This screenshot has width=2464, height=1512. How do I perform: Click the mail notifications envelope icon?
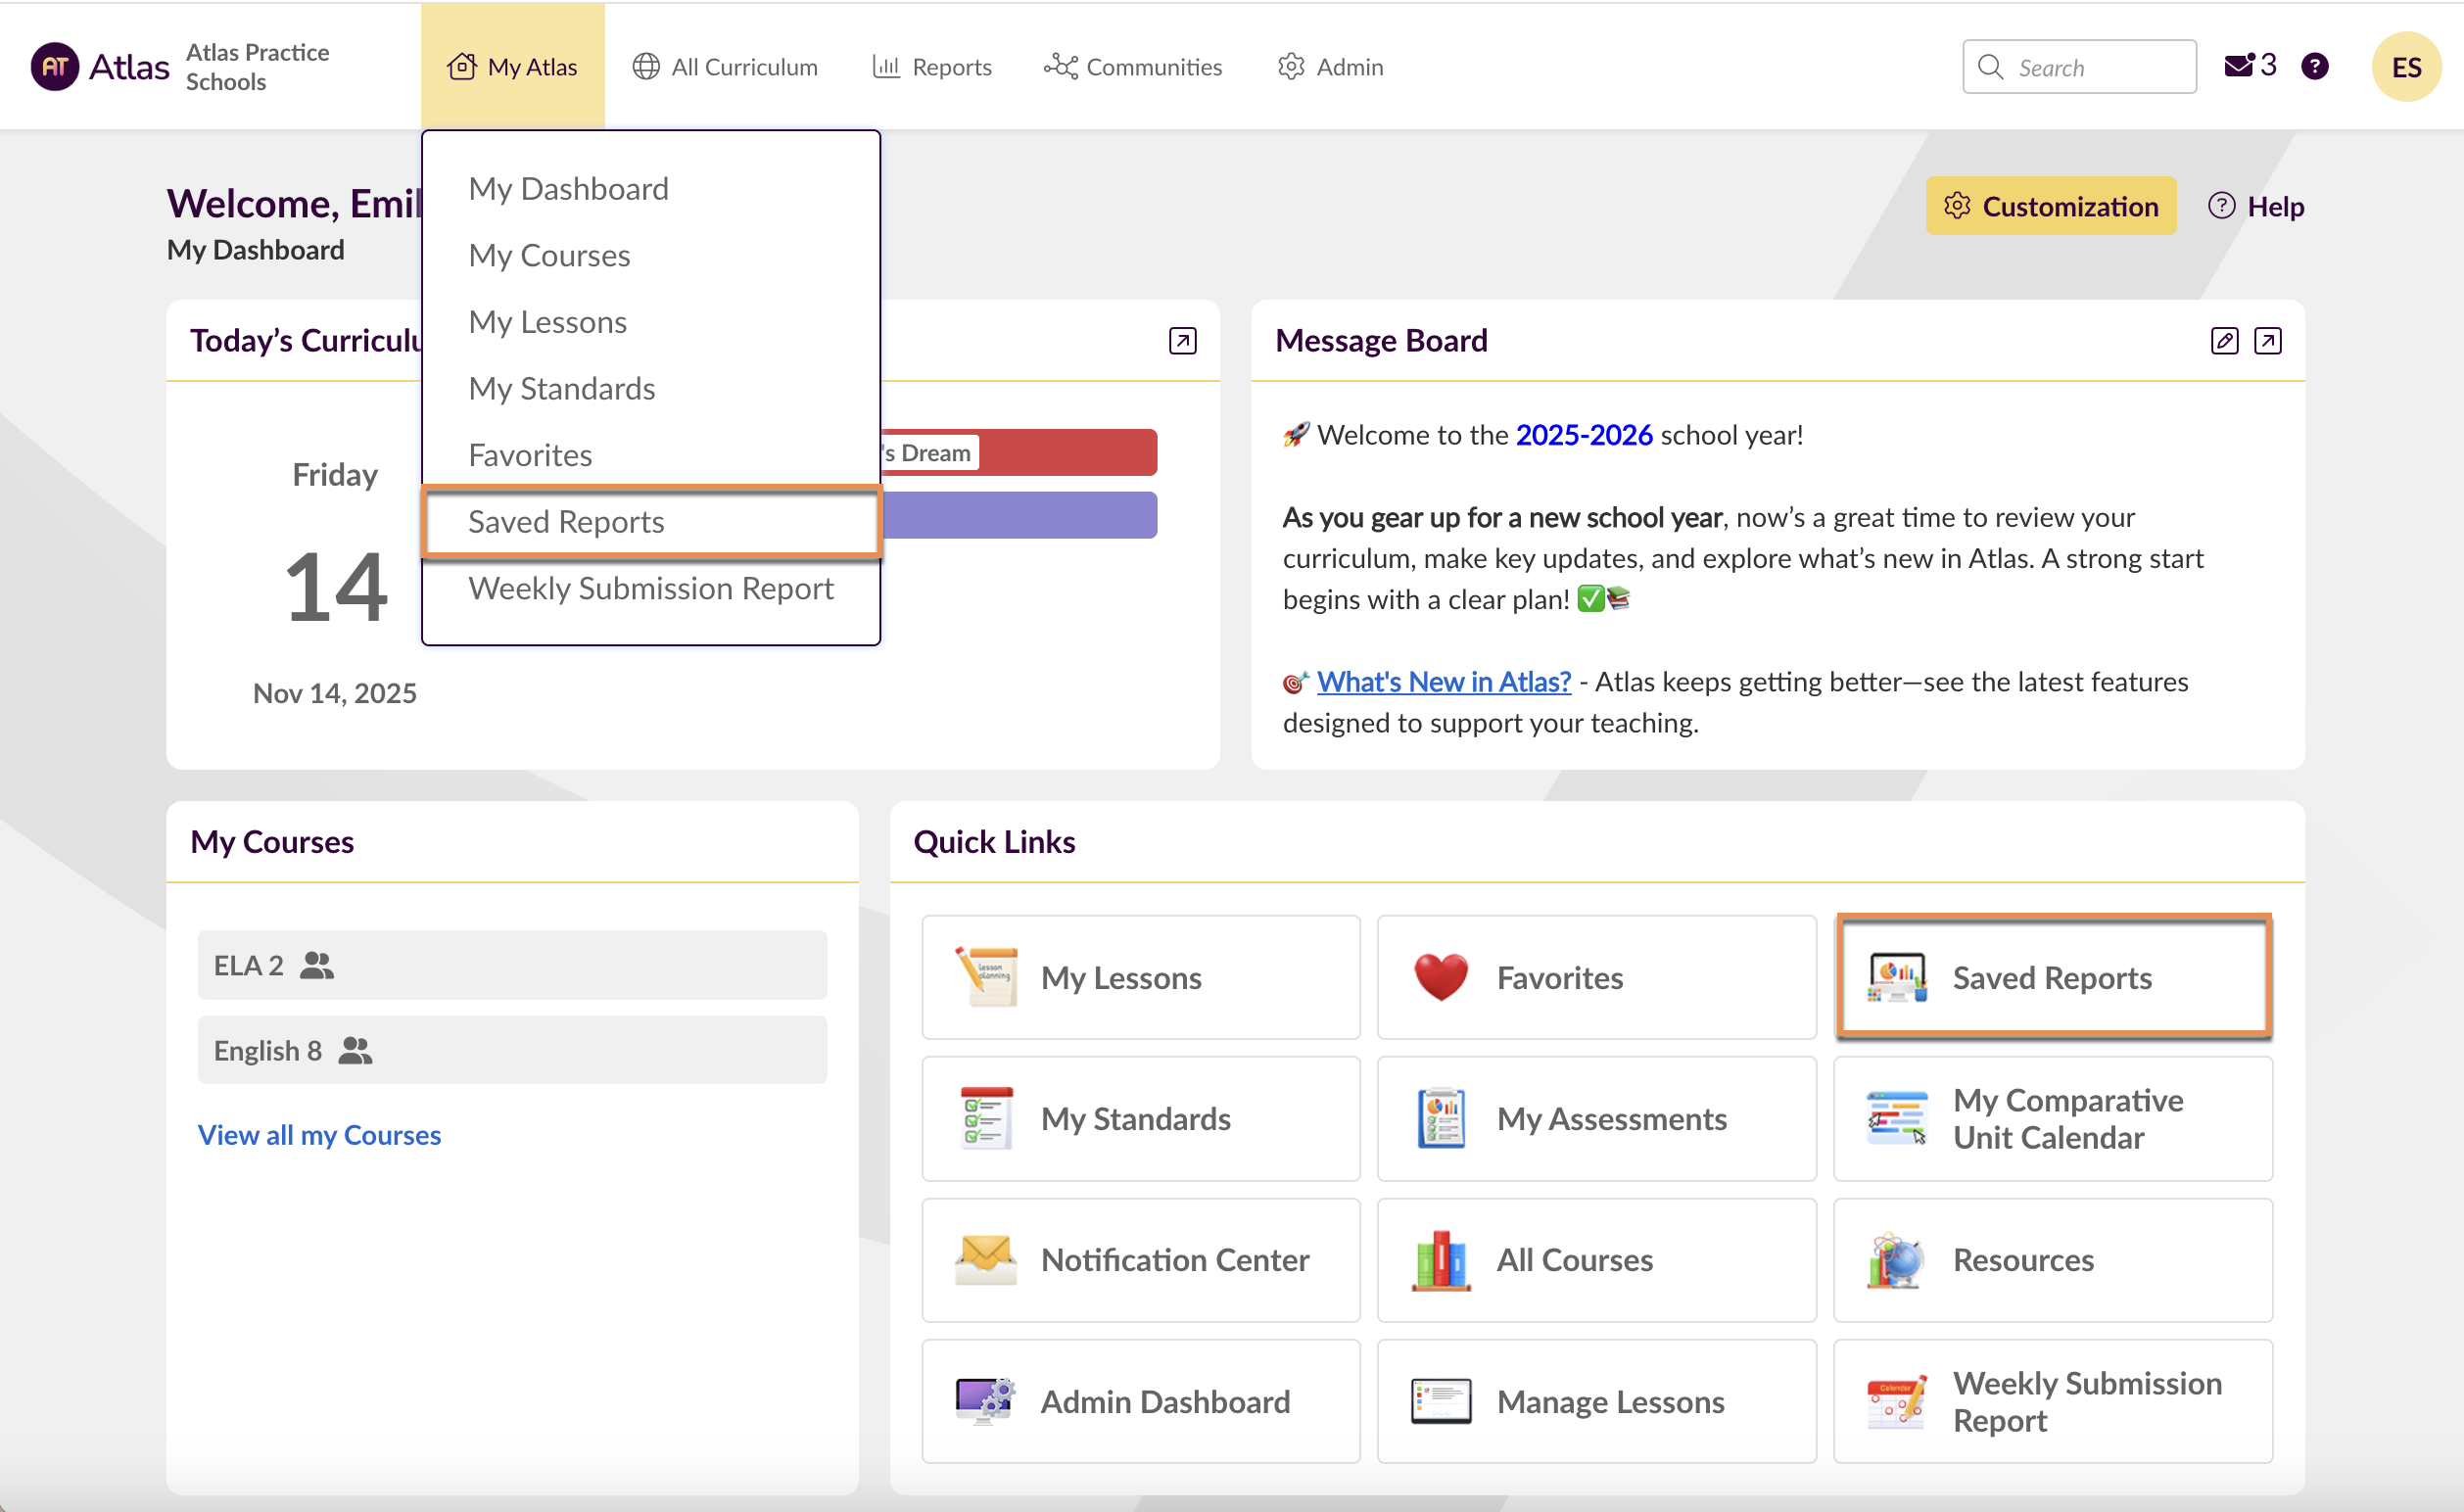click(x=2237, y=66)
